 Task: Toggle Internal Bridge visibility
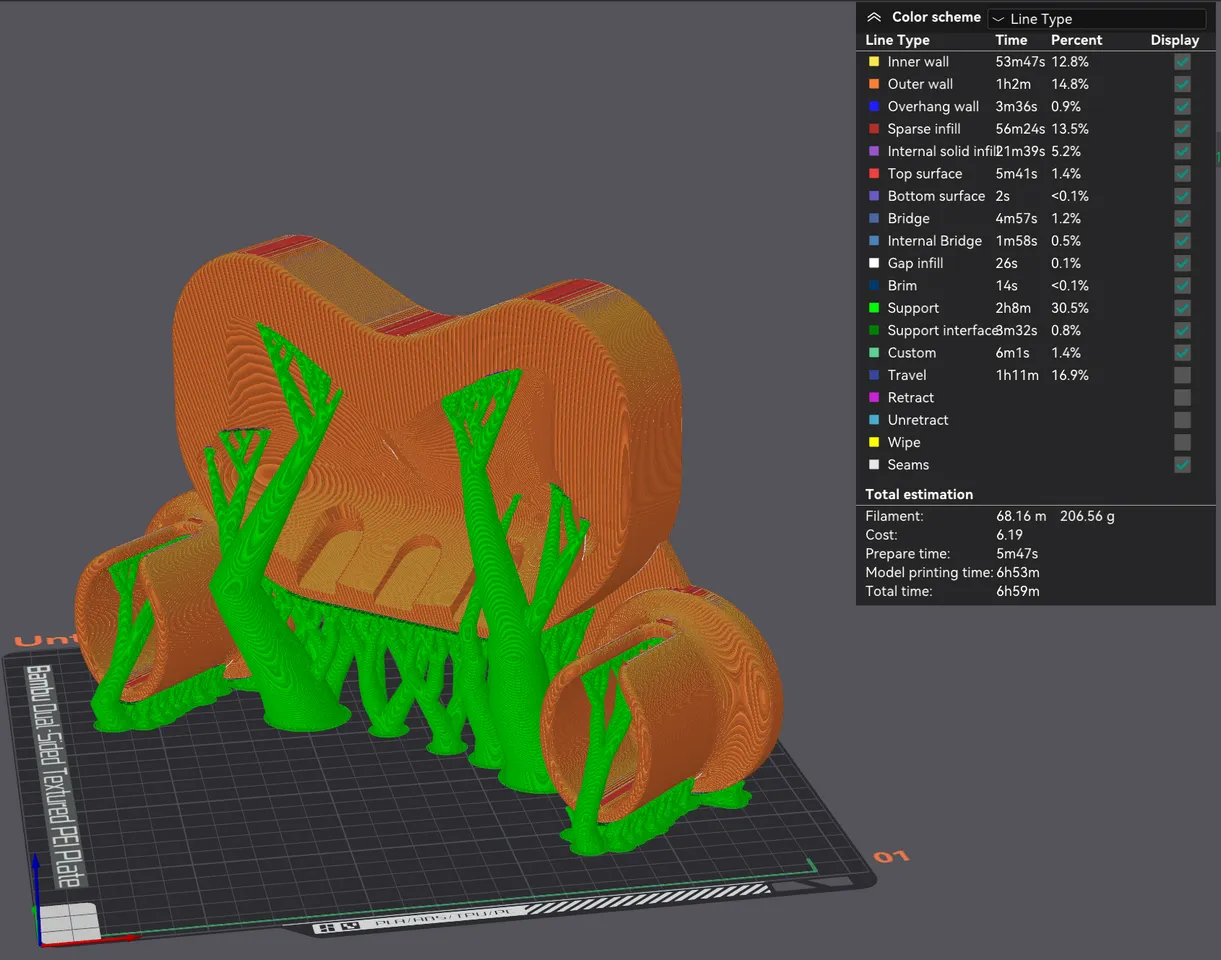[x=1182, y=240]
